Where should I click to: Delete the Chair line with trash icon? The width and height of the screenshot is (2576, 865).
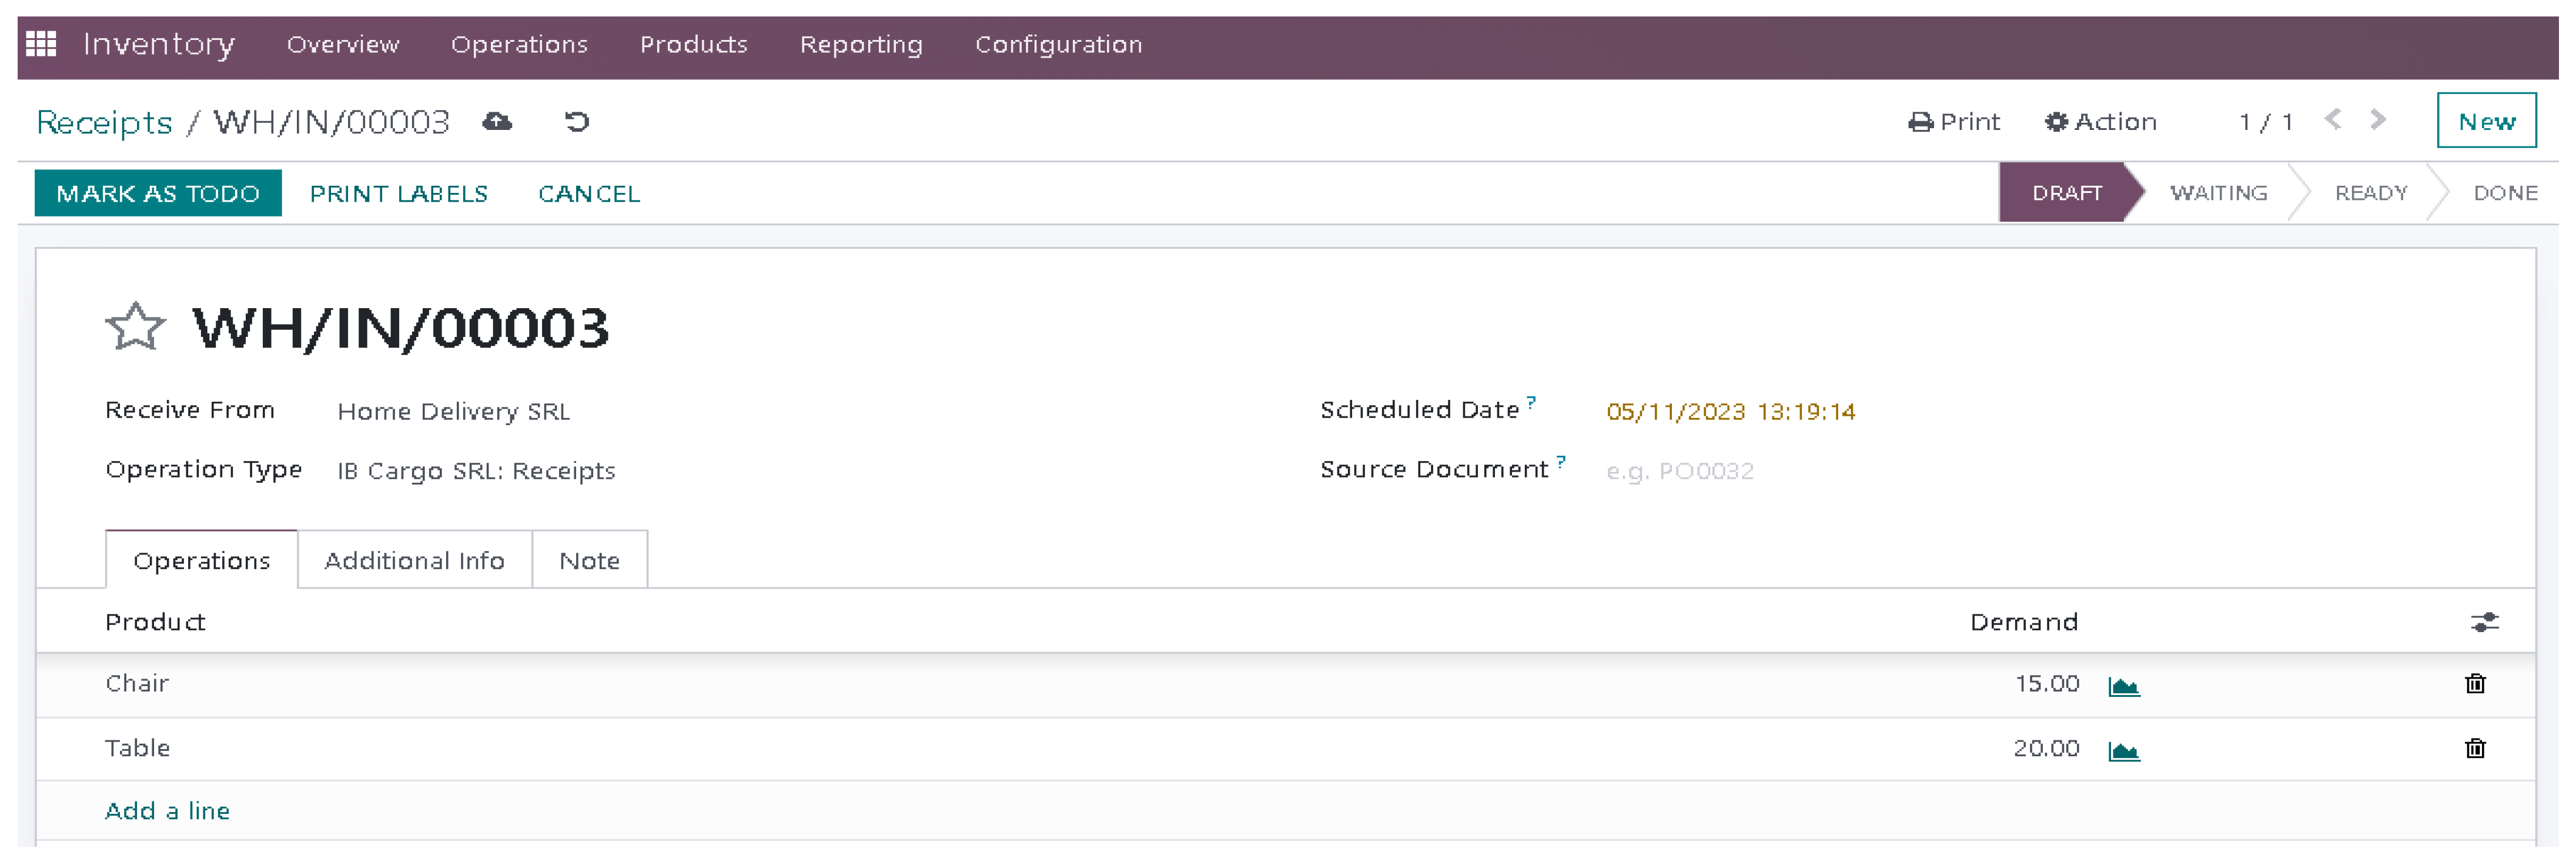point(2475,684)
